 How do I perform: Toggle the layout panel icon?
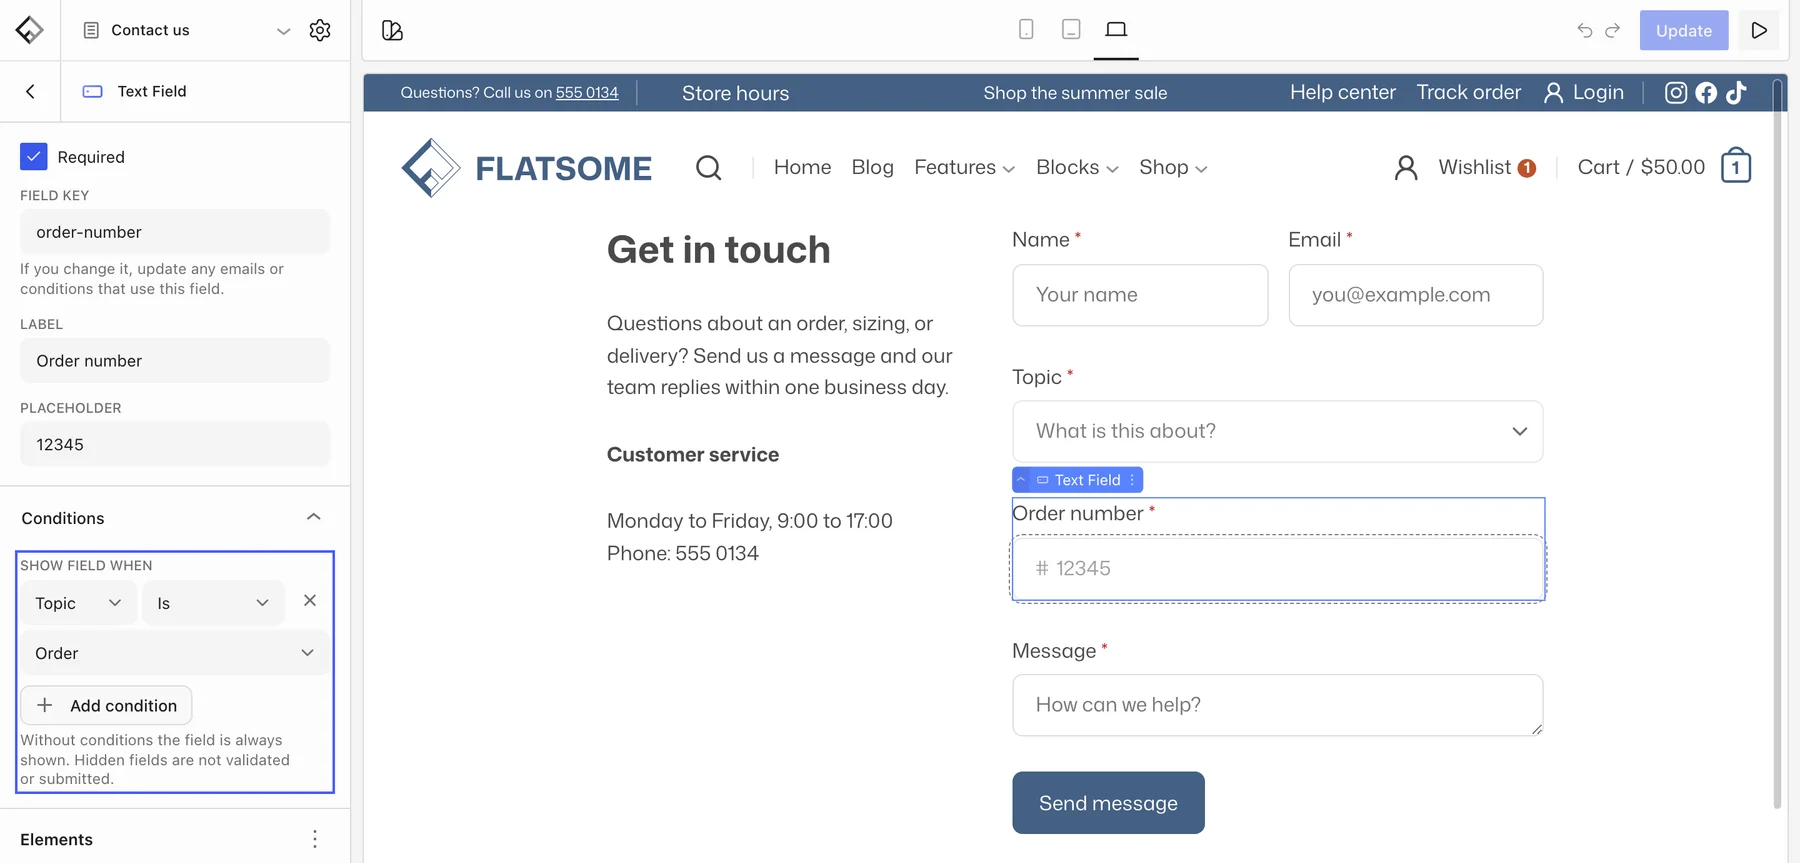392,30
